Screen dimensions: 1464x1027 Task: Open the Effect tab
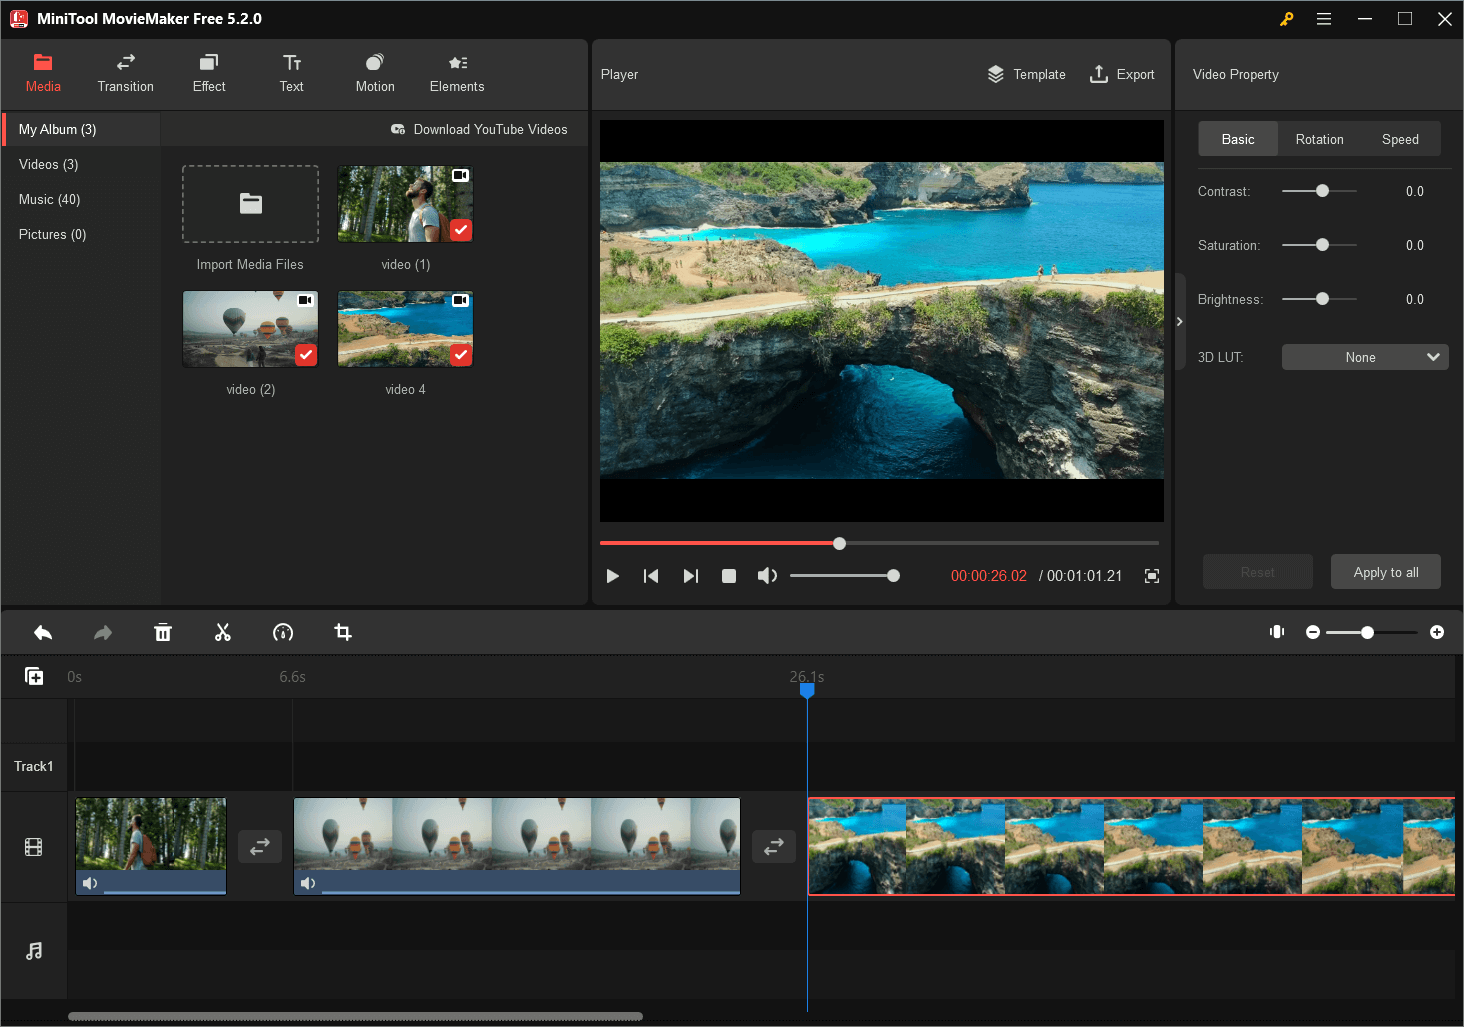pos(209,74)
